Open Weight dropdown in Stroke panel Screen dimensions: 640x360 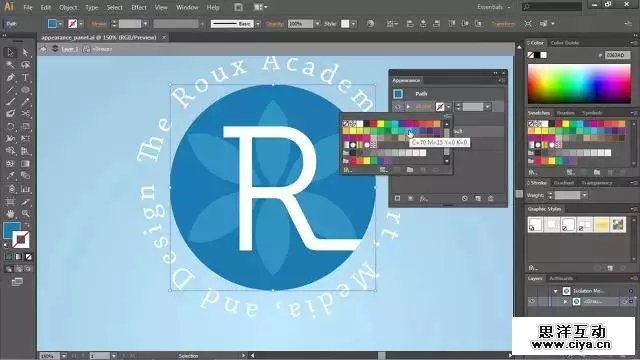[584, 196]
